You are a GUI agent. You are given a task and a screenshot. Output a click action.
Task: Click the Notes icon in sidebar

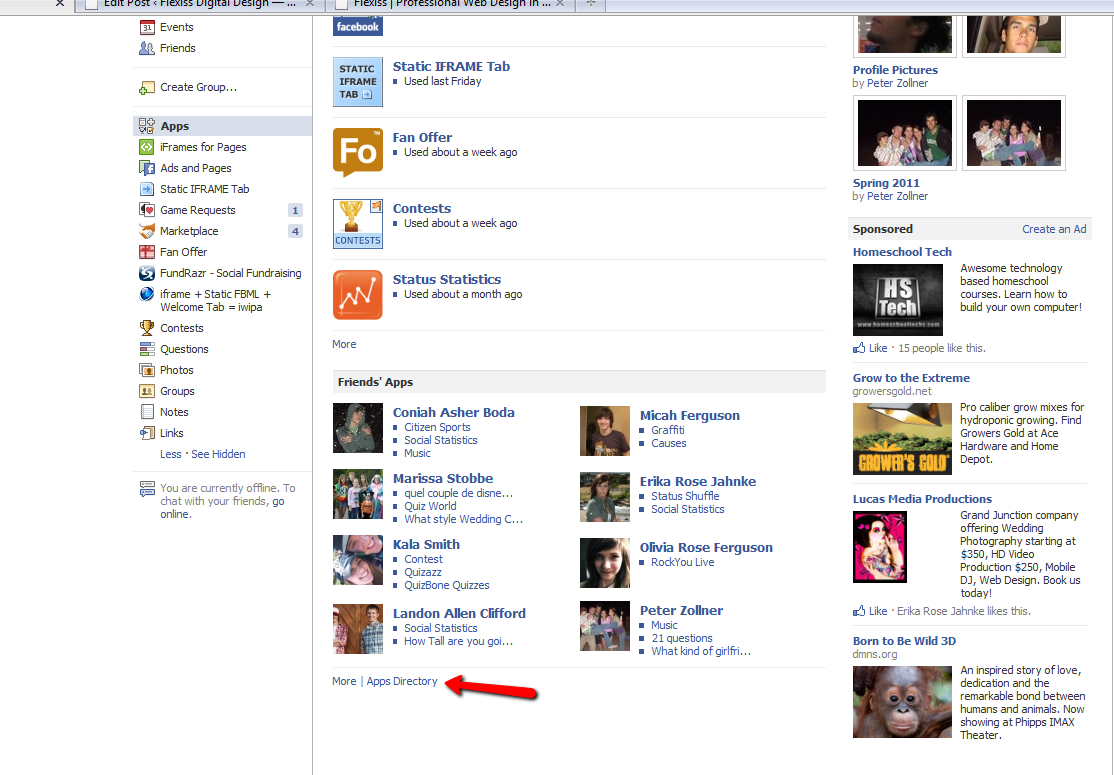point(147,412)
